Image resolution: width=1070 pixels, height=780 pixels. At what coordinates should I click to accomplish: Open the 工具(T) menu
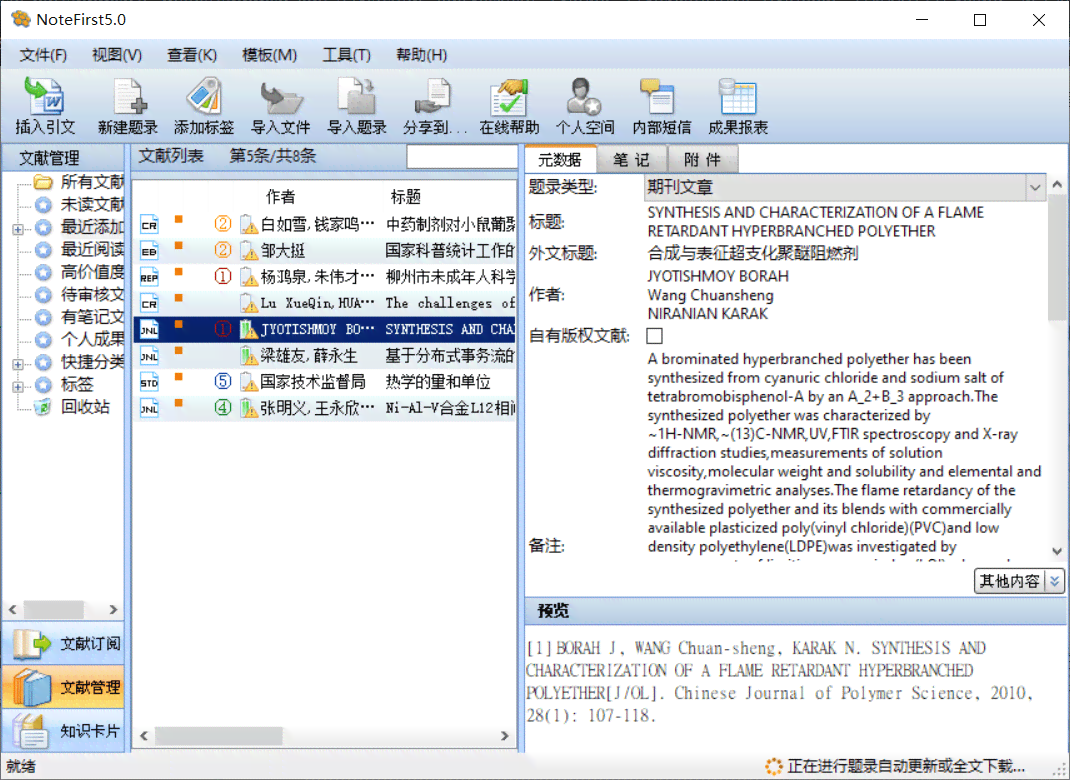tap(347, 55)
